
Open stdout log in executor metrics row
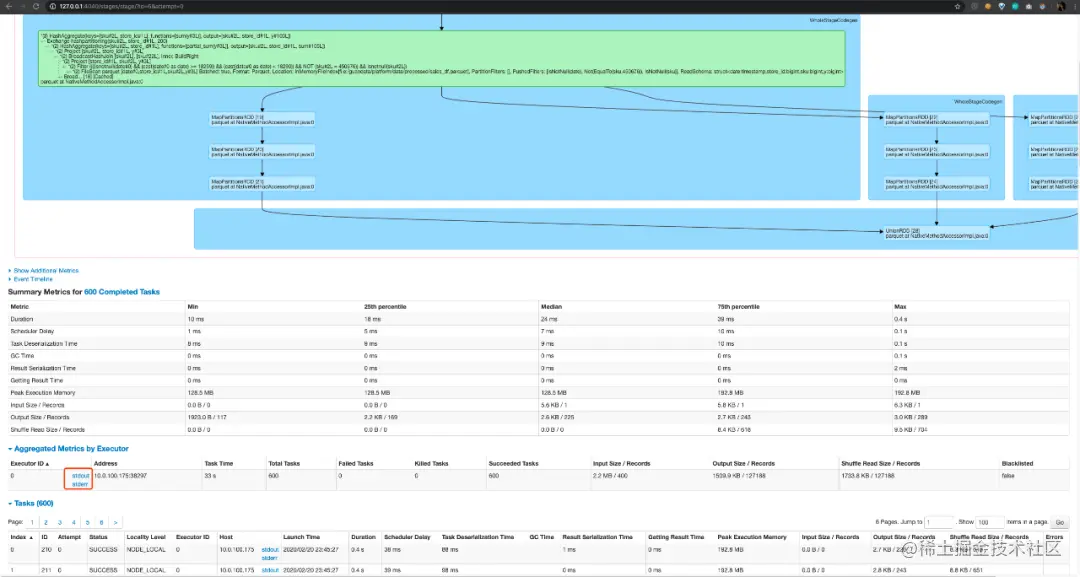[x=81, y=476]
